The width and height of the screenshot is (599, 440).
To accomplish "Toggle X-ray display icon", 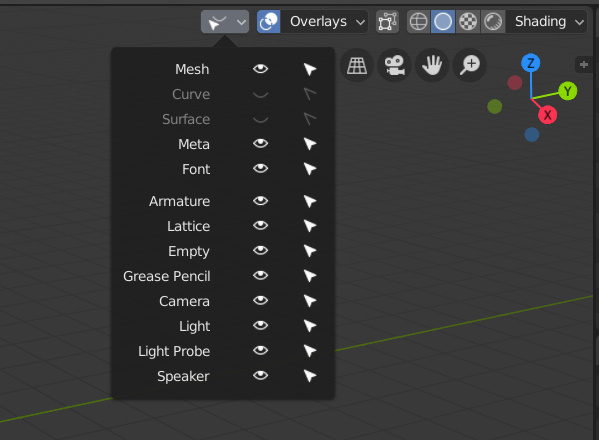I will 387,21.
